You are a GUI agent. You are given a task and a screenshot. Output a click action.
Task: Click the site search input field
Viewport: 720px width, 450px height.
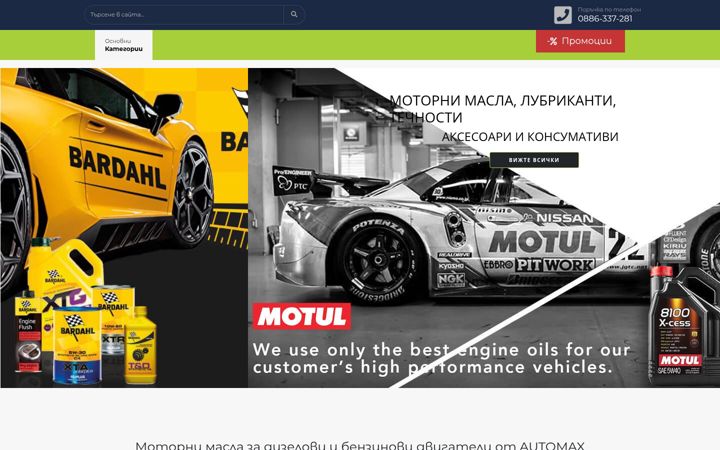coord(184,15)
